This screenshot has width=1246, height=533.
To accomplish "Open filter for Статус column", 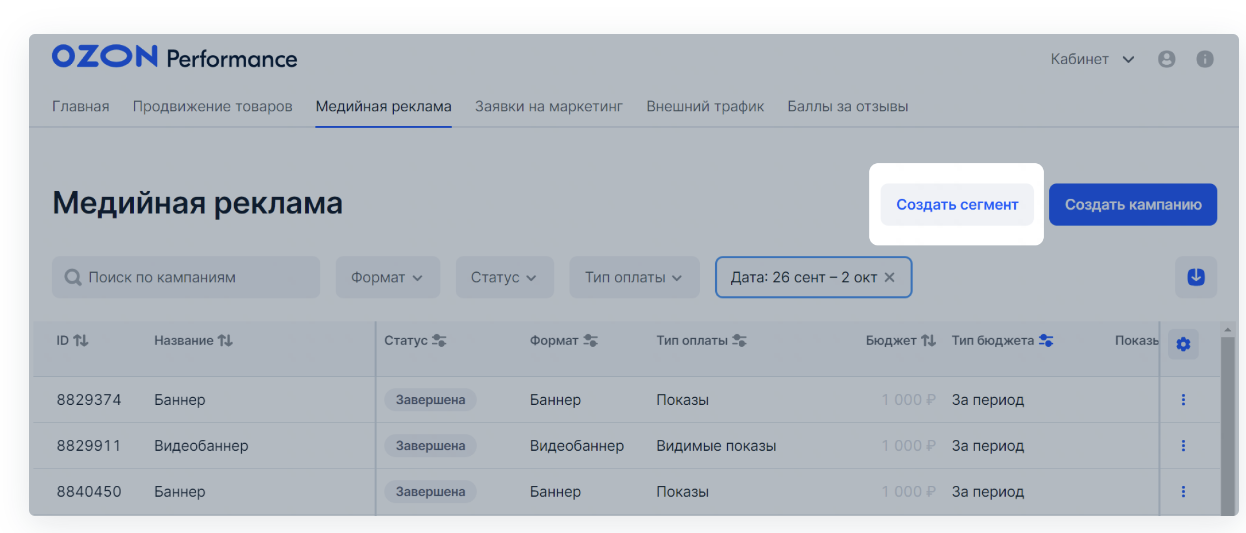I will [438, 341].
